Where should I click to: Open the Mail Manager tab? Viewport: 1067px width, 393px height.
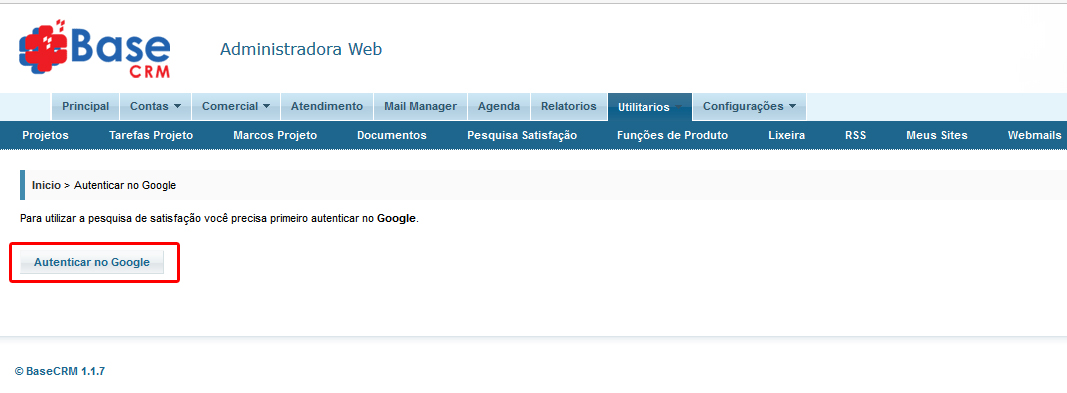(420, 106)
